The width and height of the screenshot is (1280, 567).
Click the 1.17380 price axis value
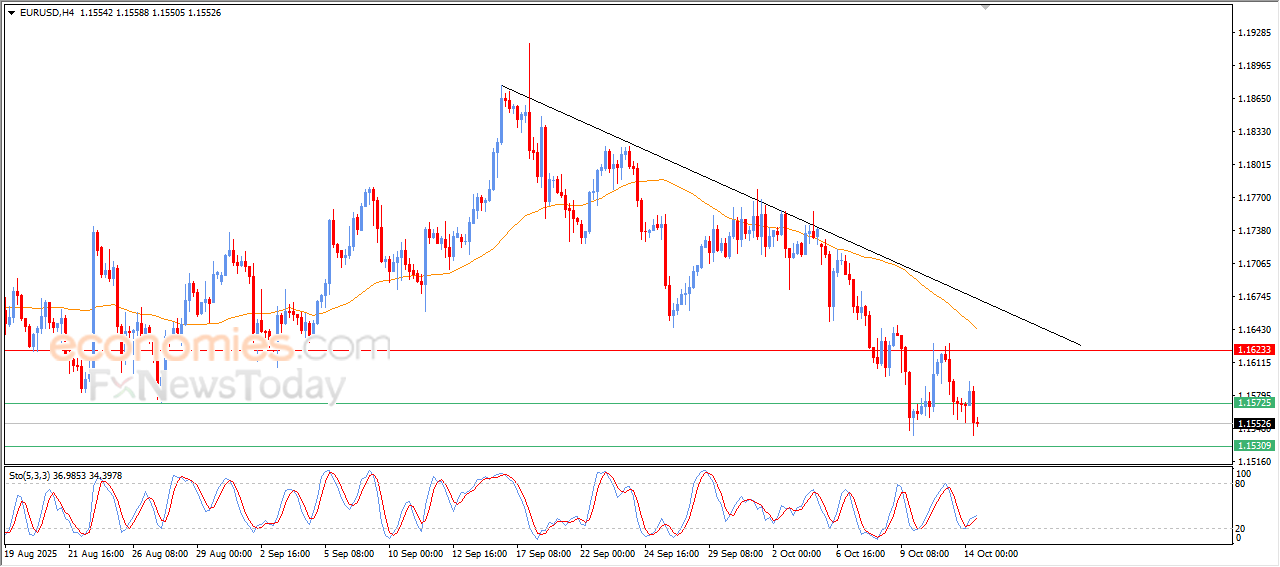click(x=1256, y=231)
